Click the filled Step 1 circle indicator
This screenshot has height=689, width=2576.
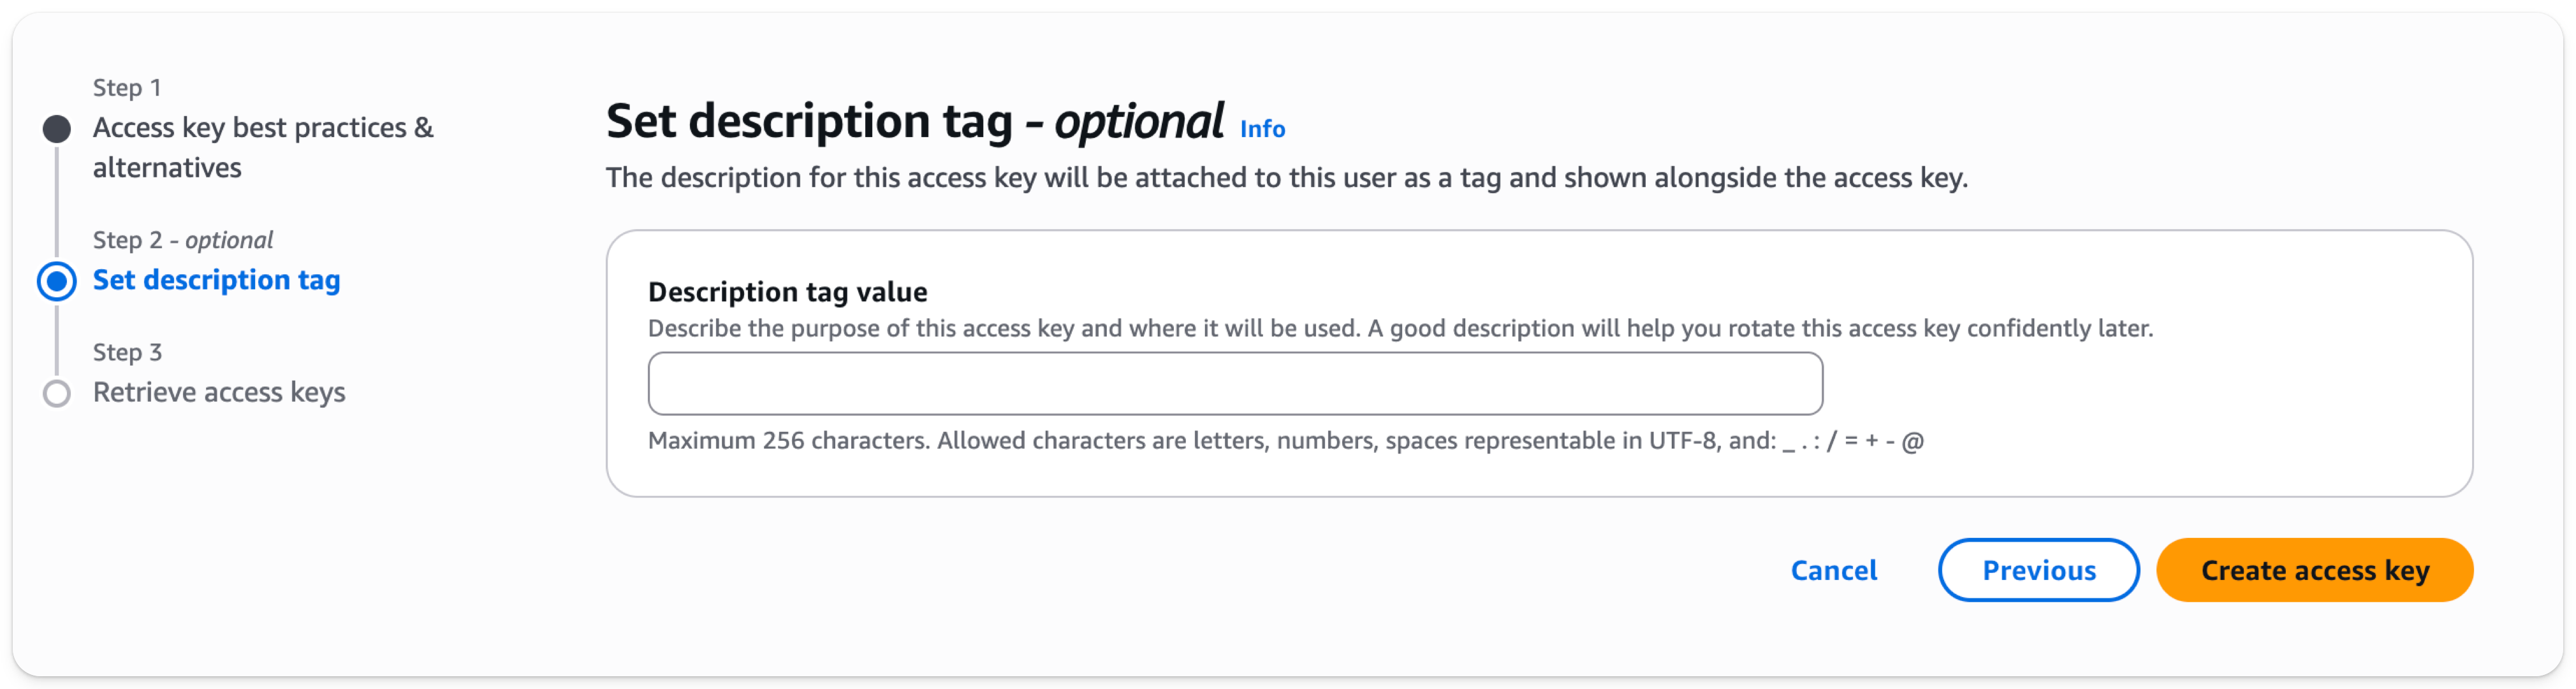coord(57,129)
